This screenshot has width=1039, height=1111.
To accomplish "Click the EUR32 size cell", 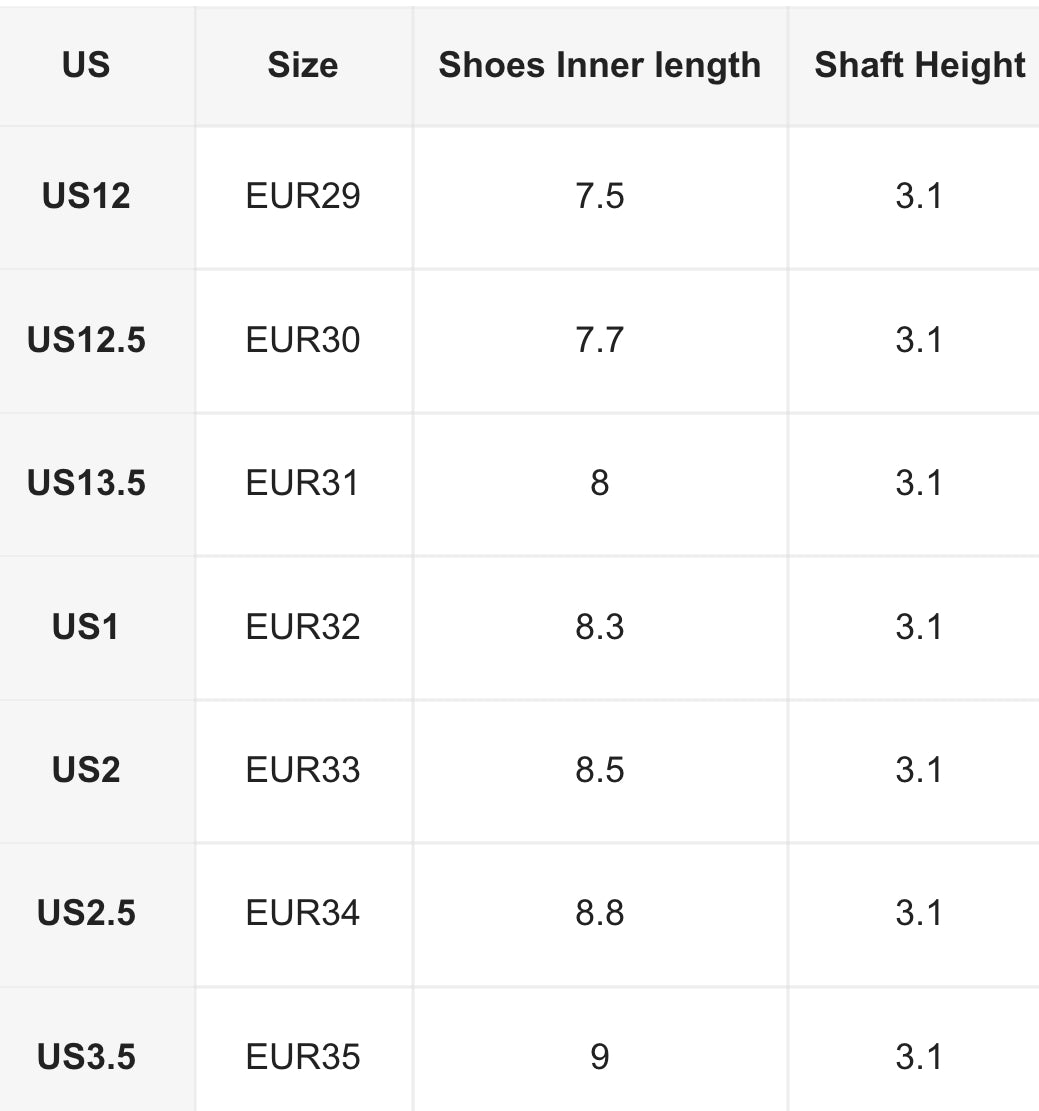I will pyautogui.click(x=302, y=627).
